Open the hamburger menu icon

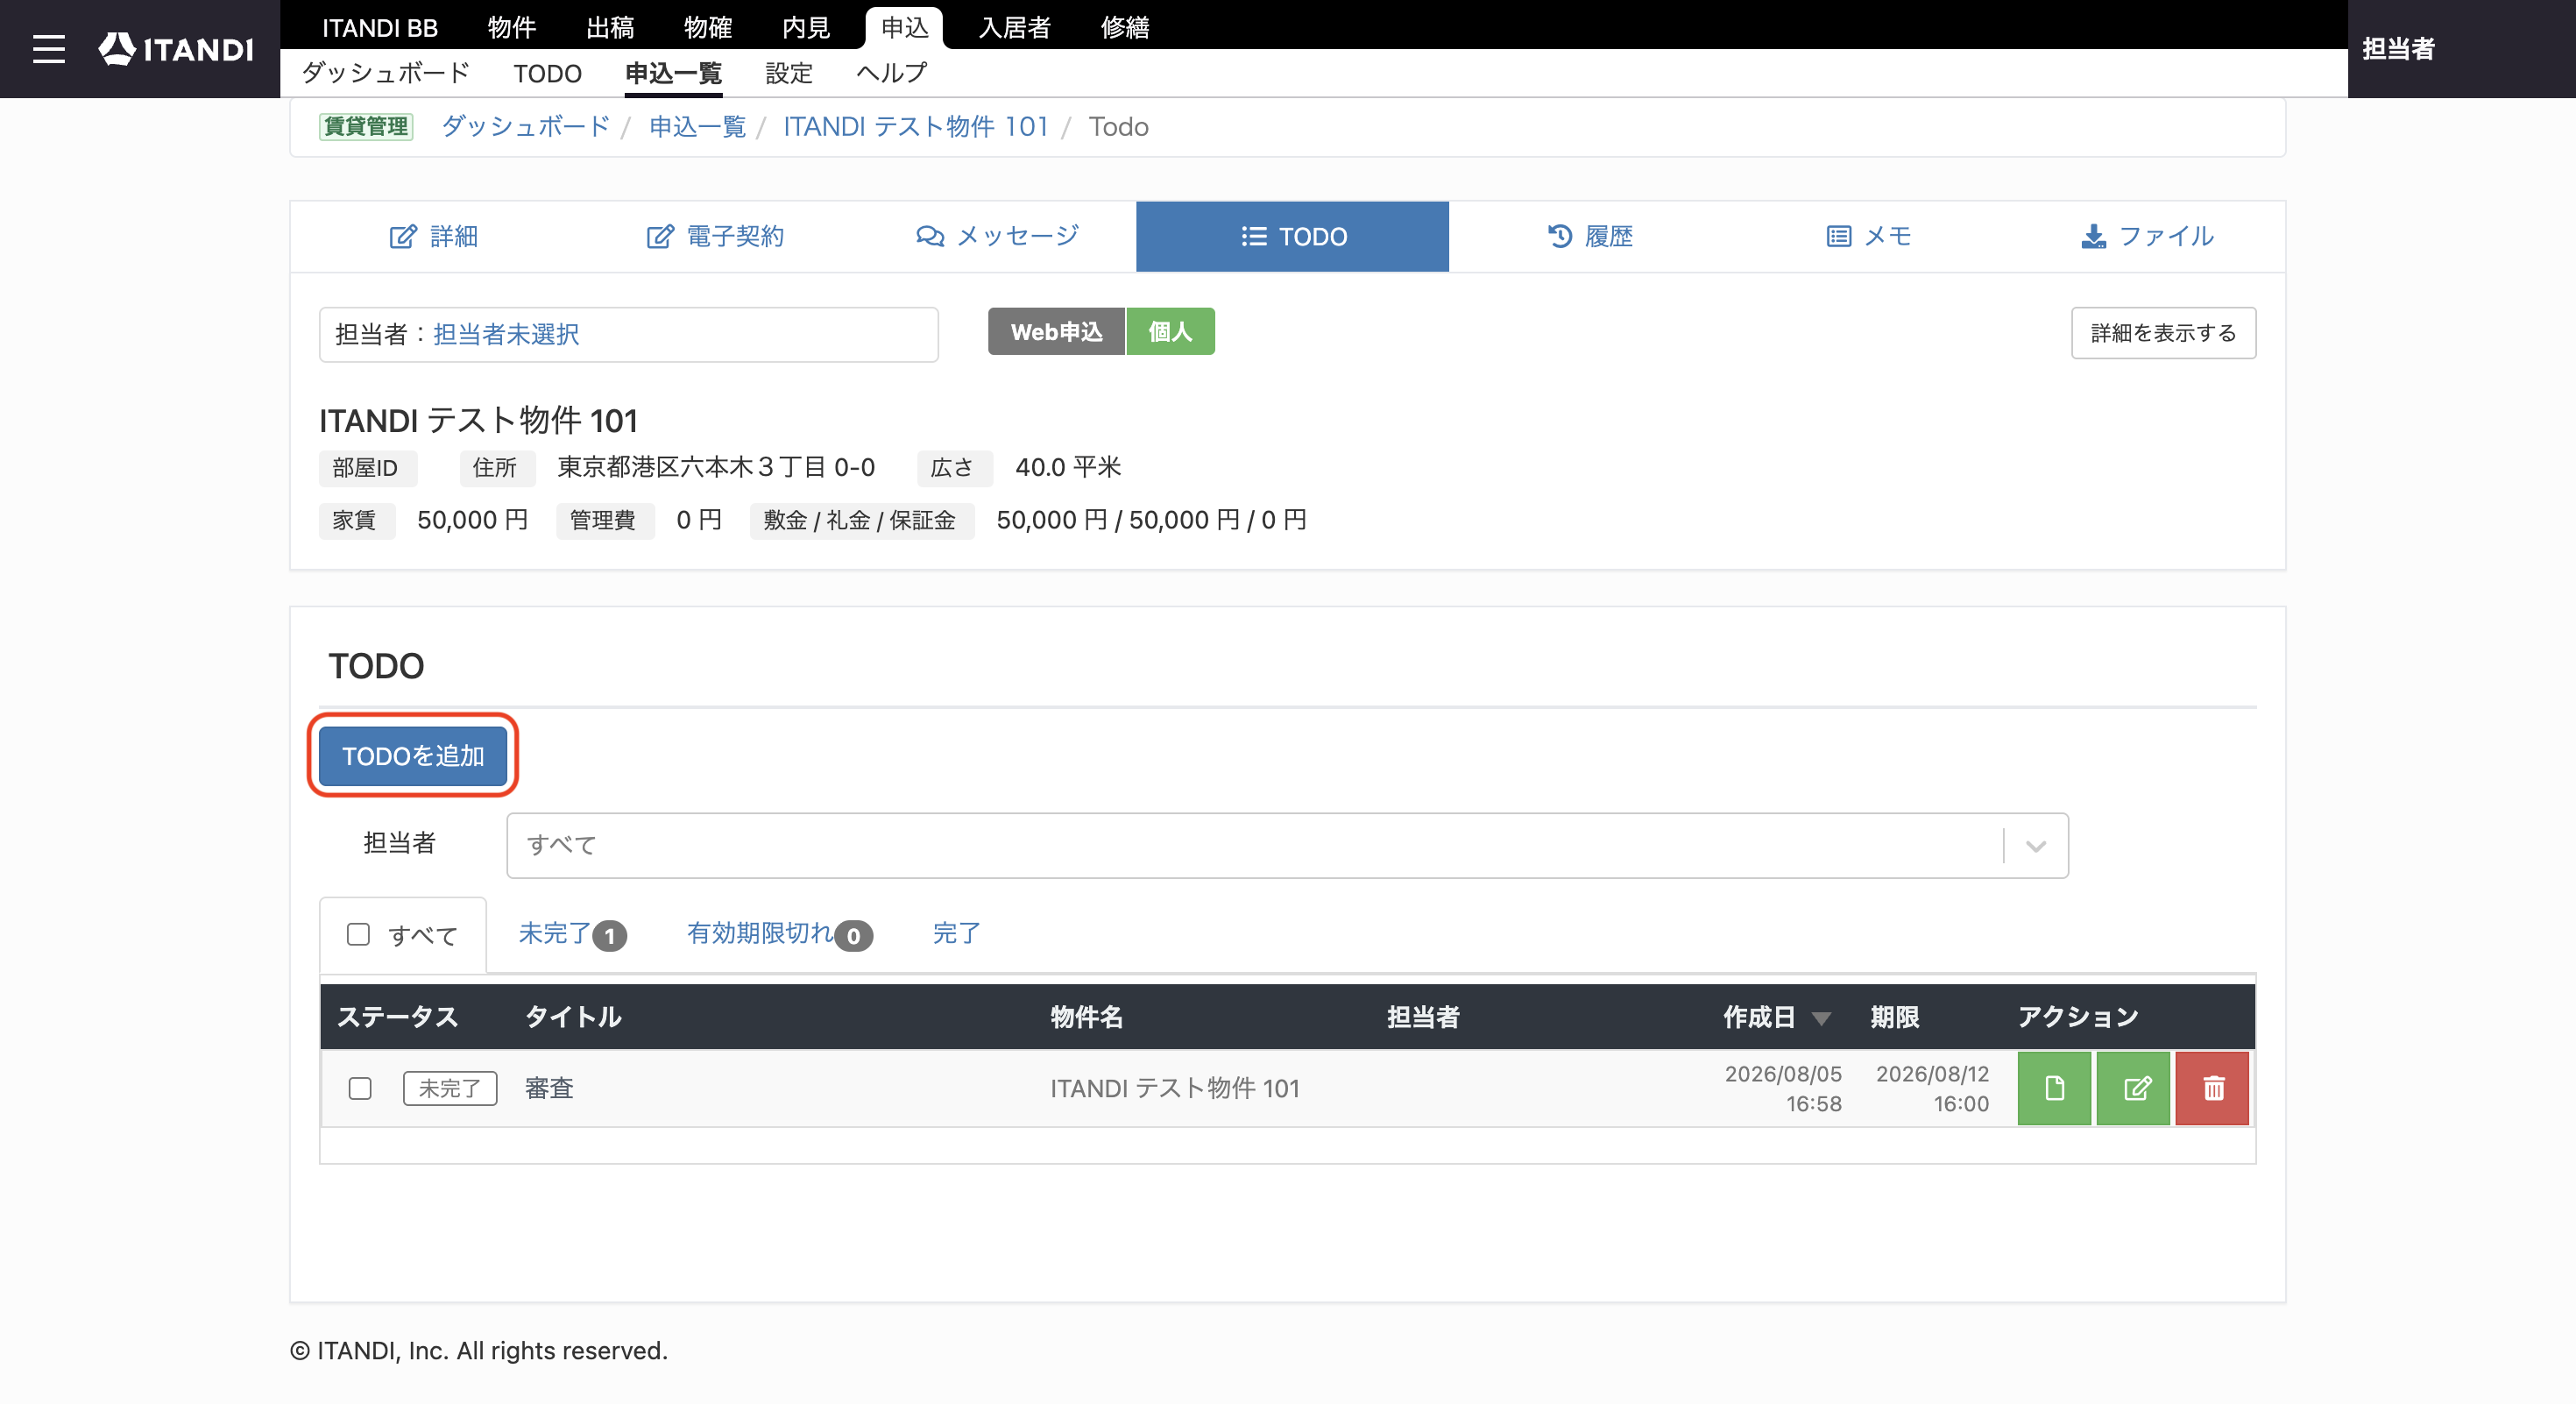click(48, 49)
